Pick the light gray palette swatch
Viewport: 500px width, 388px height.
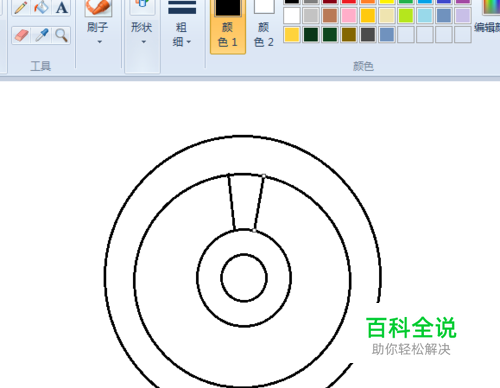[311, 15]
